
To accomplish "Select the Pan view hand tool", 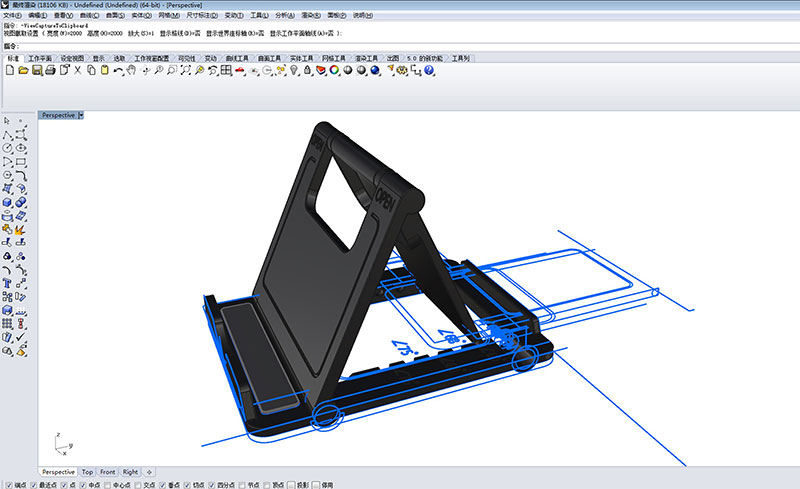I will click(132, 71).
